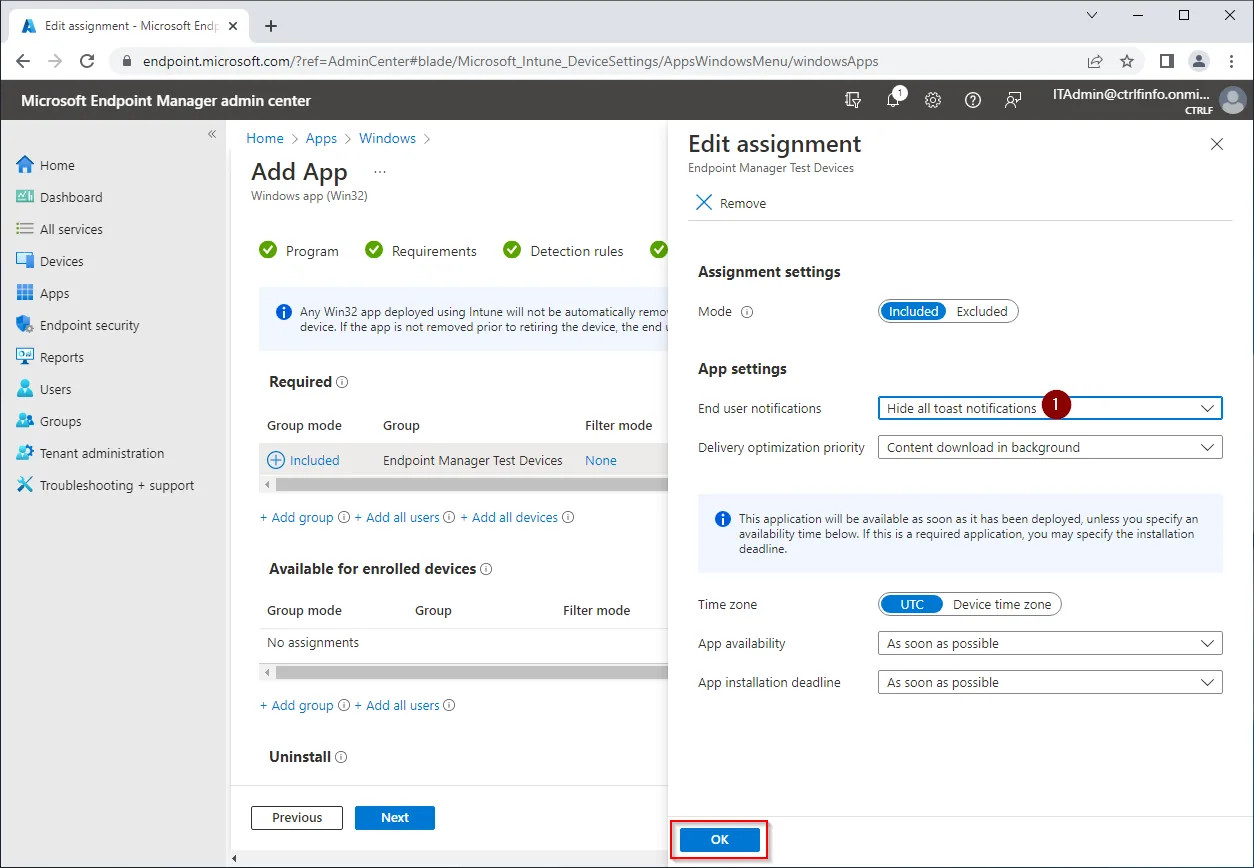This screenshot has width=1254, height=868.
Task: Open the Cloud Shell/directory icon in header
Action: click(853, 100)
